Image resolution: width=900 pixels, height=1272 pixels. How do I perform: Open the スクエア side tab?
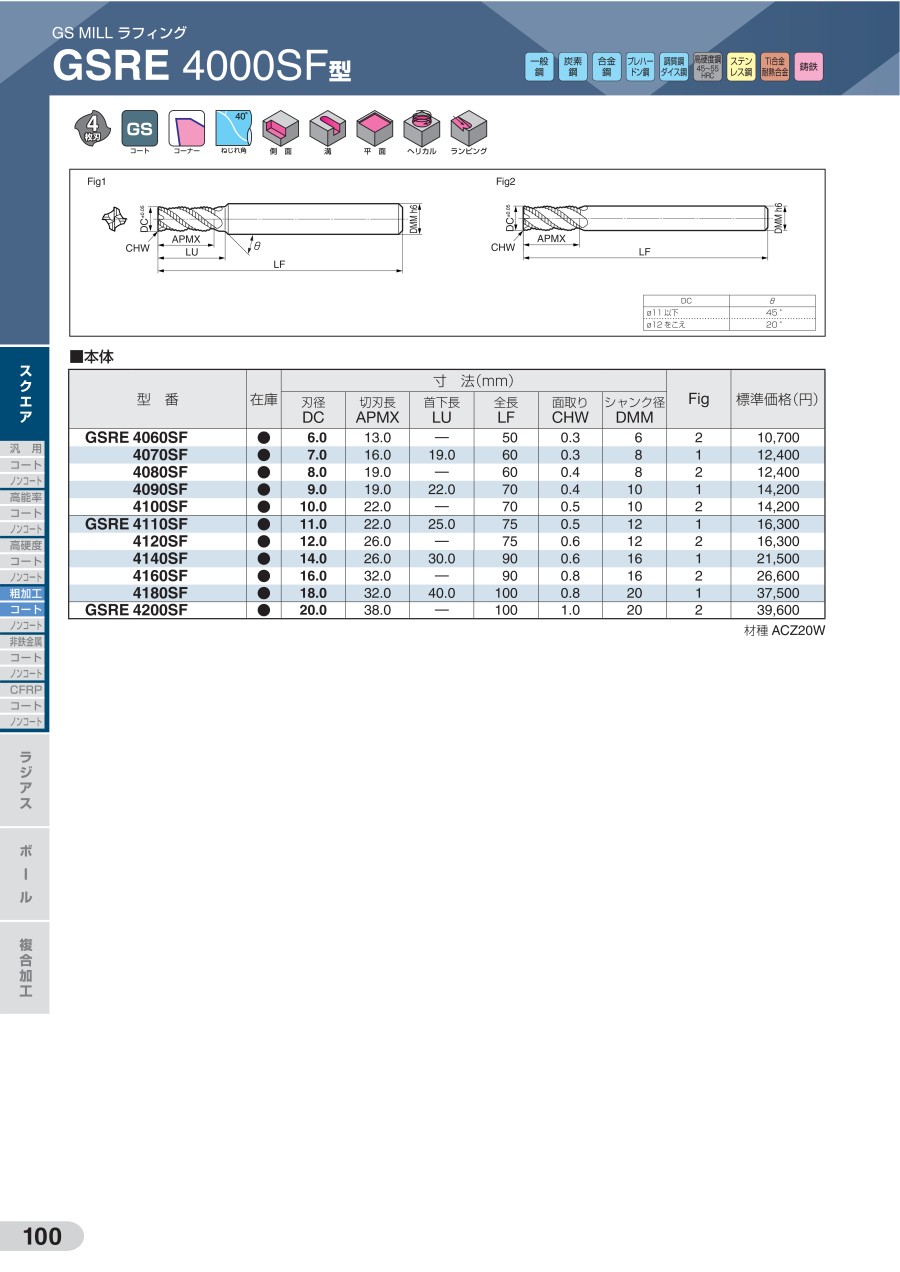[24, 394]
